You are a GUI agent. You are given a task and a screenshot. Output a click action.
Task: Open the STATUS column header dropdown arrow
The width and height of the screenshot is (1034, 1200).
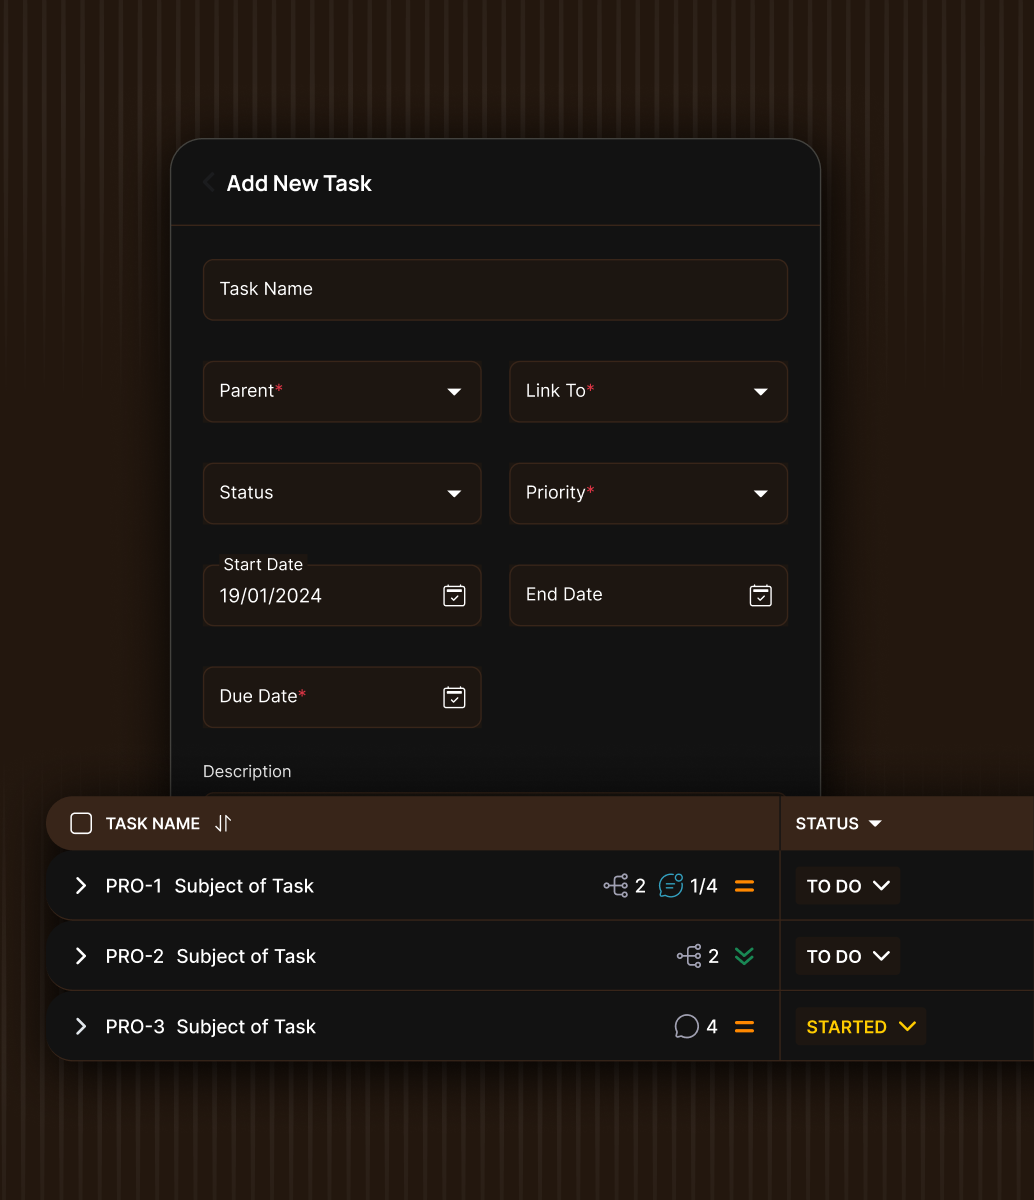[x=875, y=824]
